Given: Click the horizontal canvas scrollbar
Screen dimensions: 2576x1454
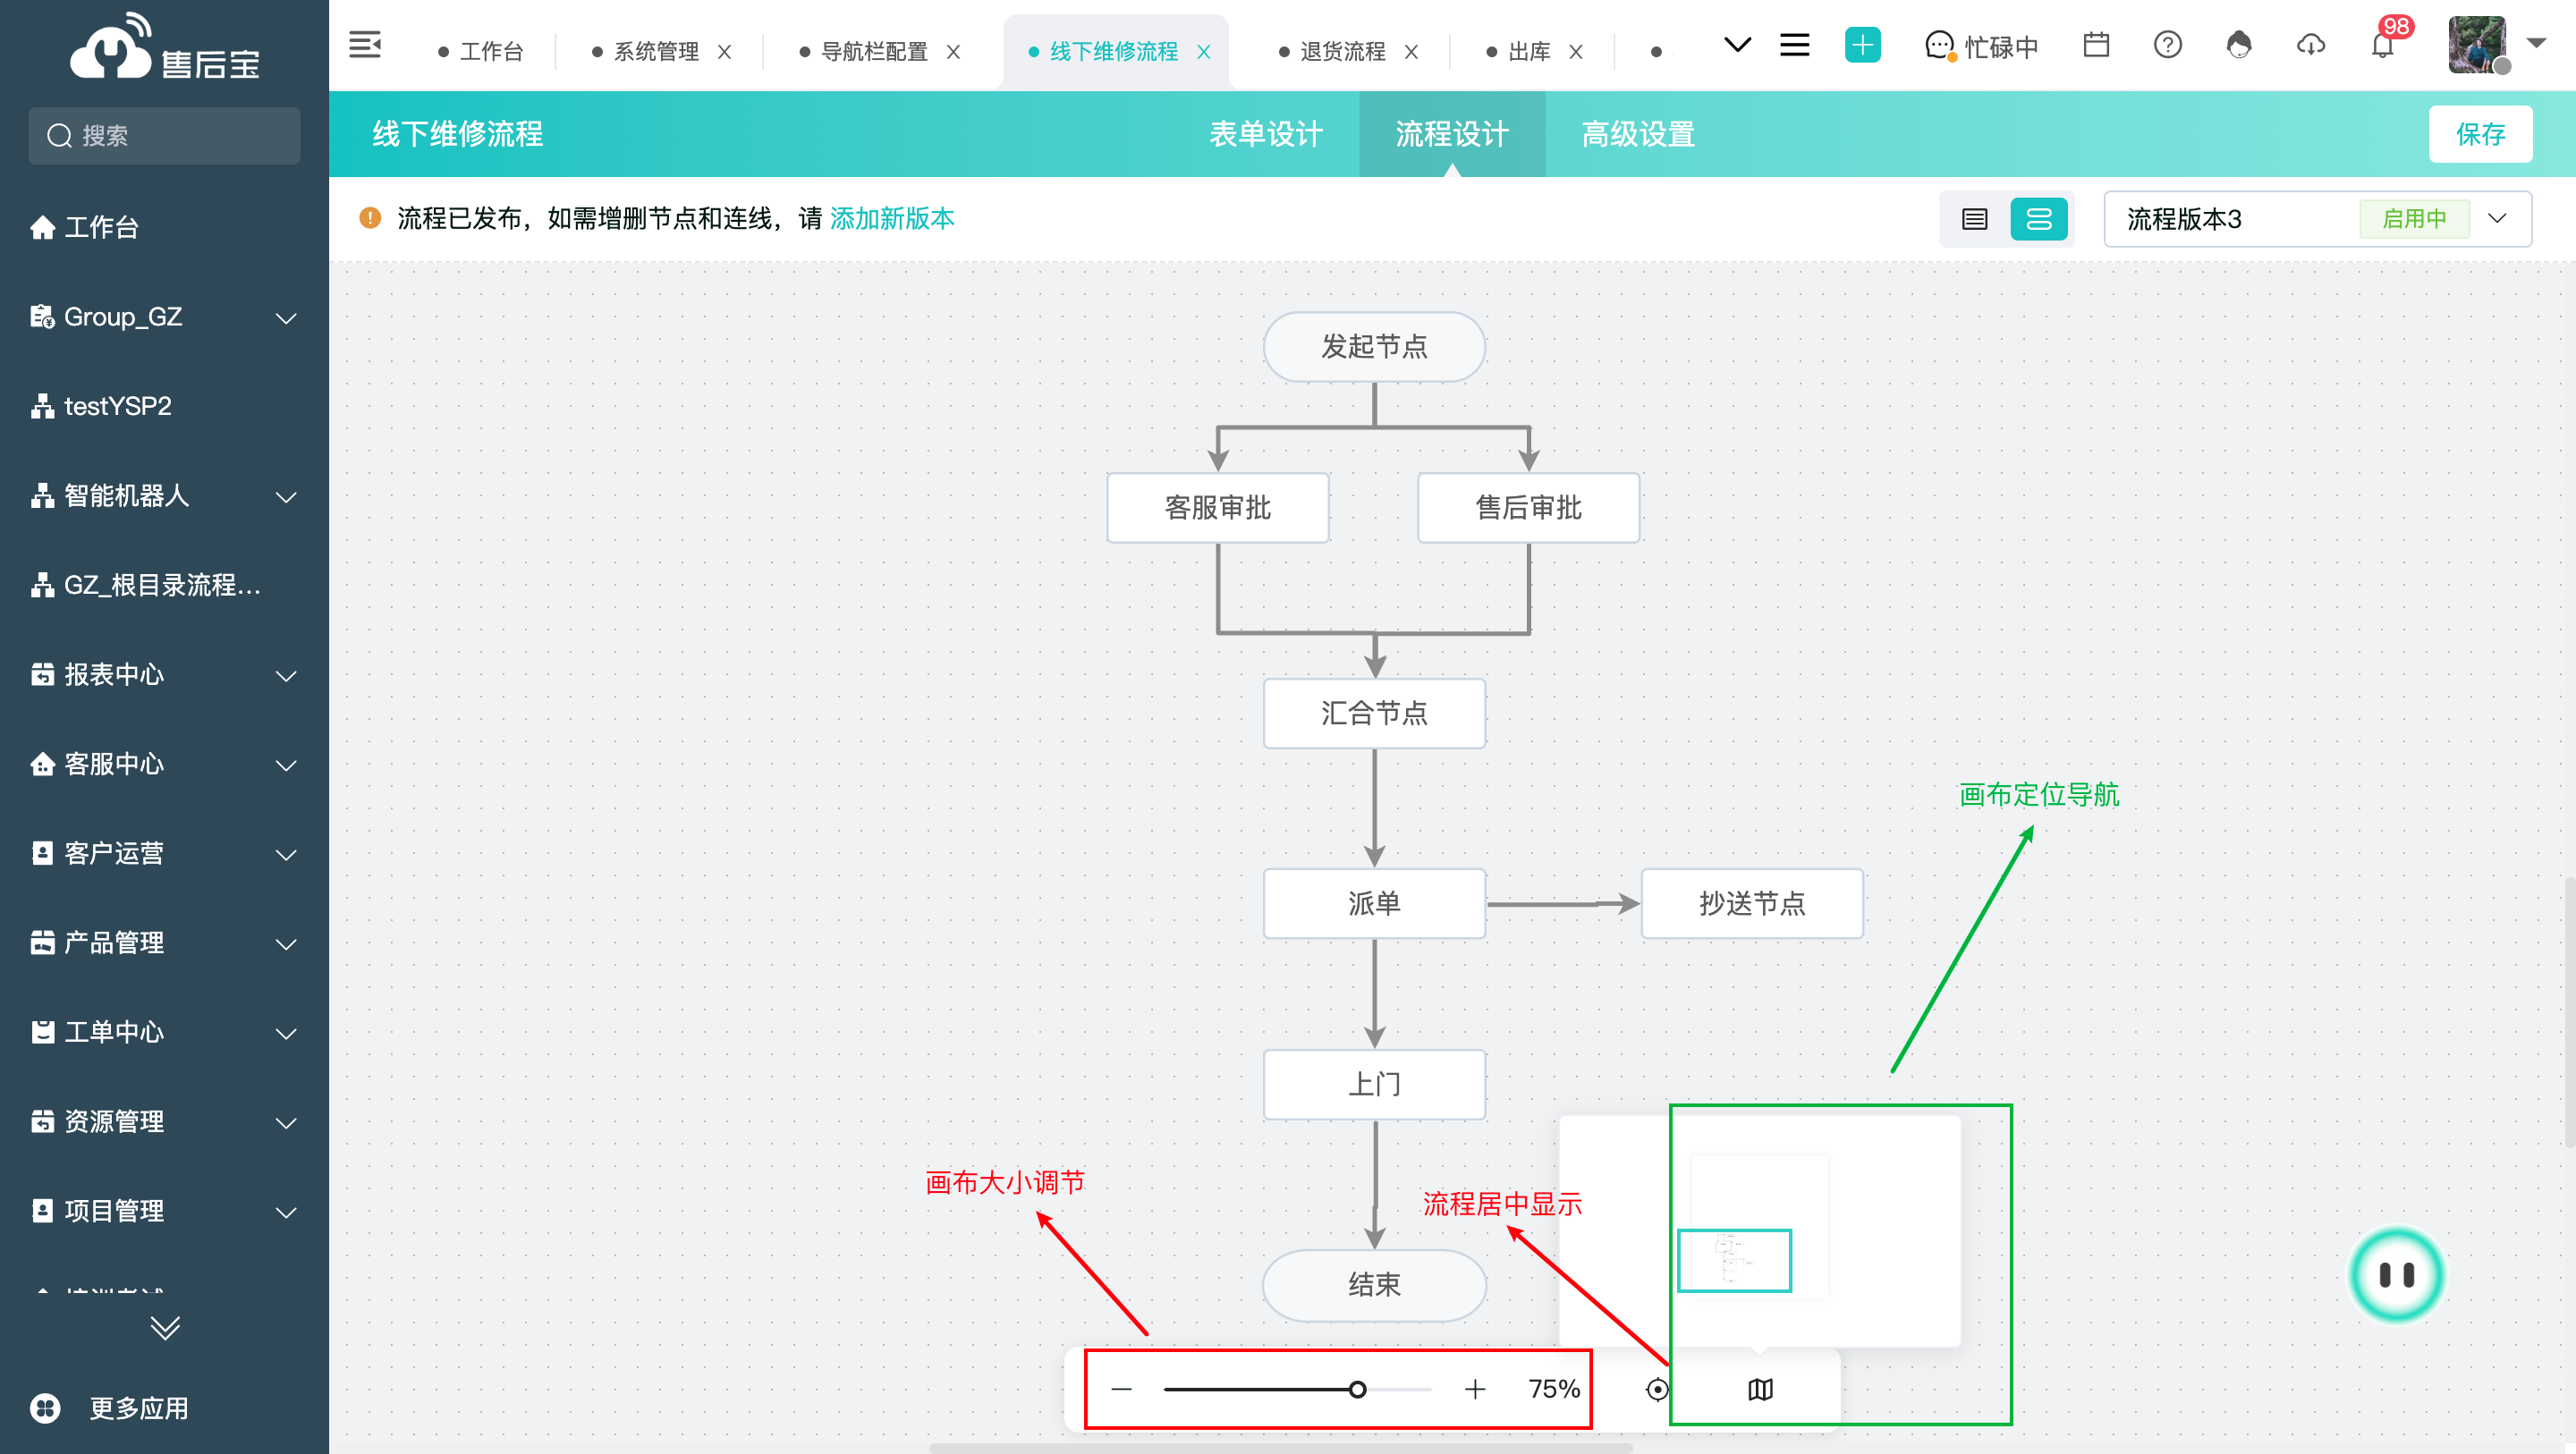Looking at the screenshot, I should pos(1281,1448).
